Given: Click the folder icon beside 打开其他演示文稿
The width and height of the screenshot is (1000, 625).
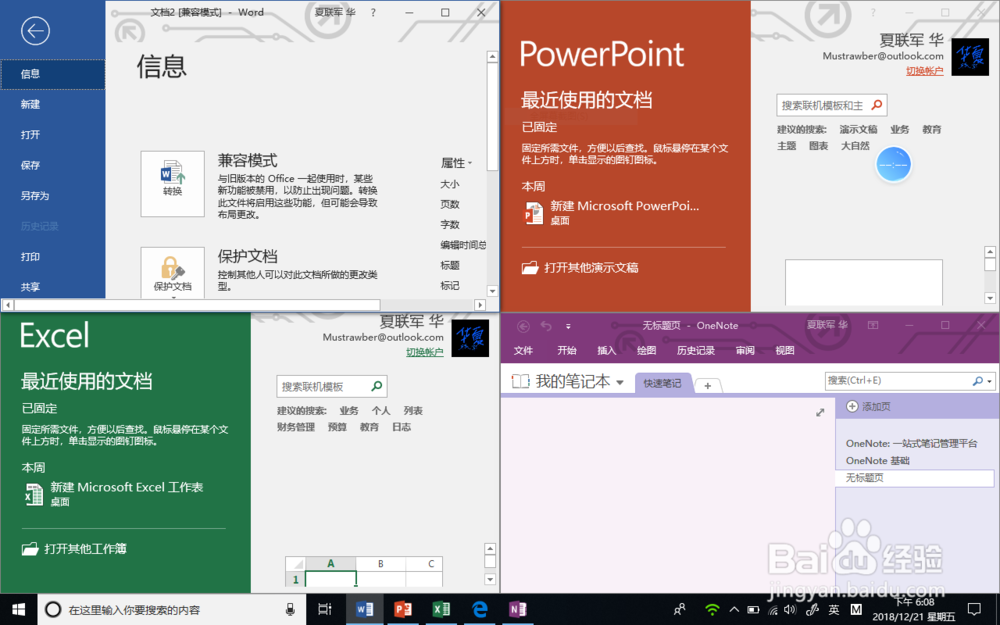Looking at the screenshot, I should (530, 268).
